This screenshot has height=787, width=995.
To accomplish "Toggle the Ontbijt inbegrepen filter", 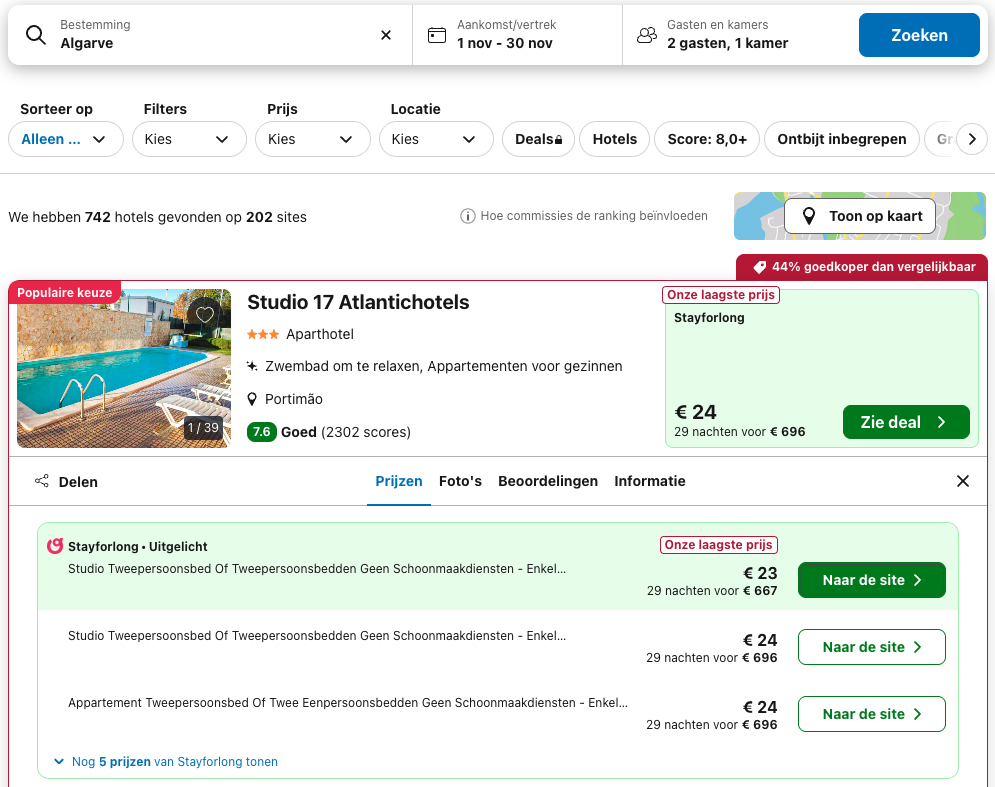I will [x=841, y=139].
